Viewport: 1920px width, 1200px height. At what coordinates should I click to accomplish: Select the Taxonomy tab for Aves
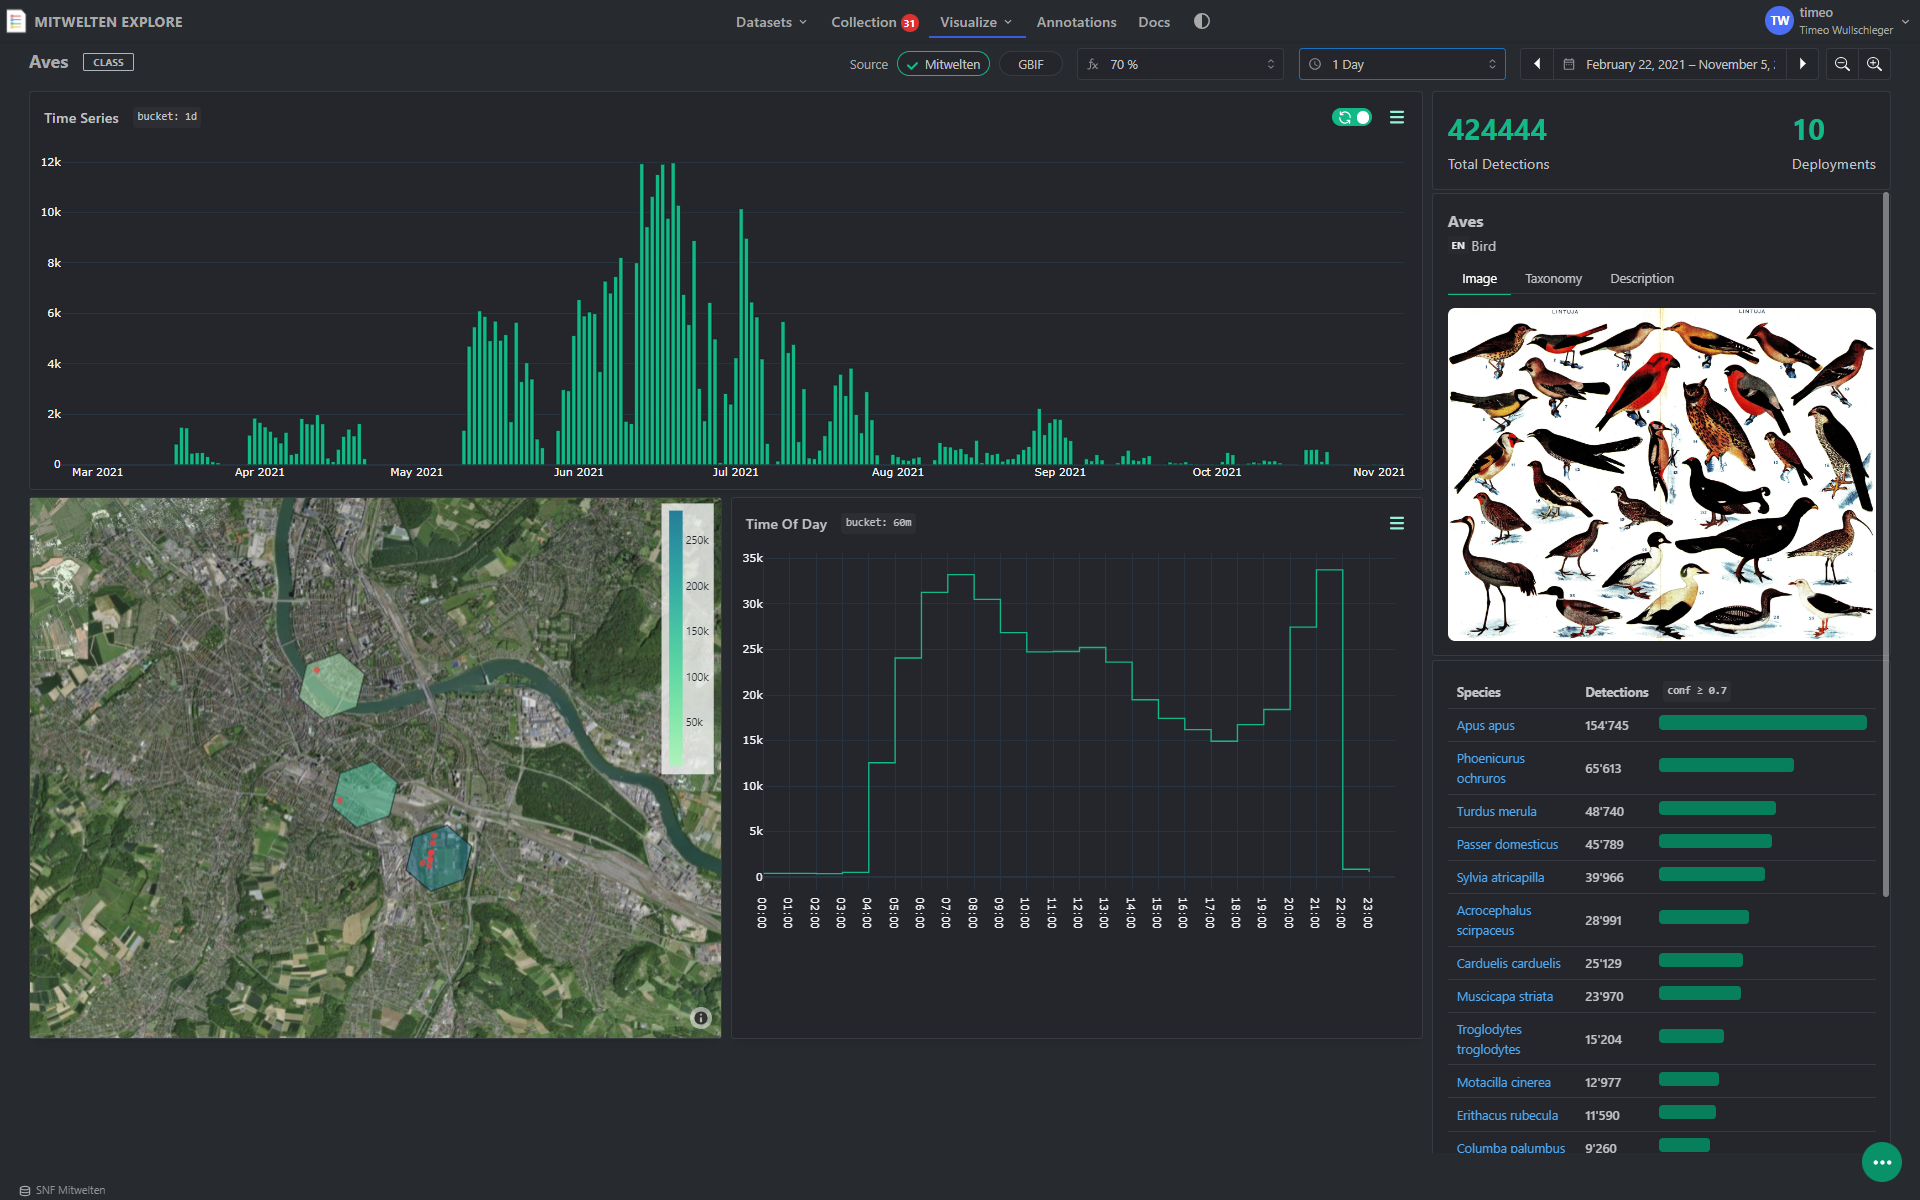coord(1552,278)
